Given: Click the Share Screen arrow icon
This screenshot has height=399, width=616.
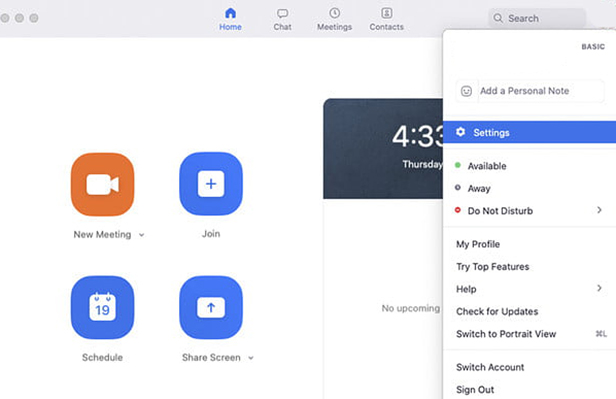Looking at the screenshot, I should coord(211,307).
